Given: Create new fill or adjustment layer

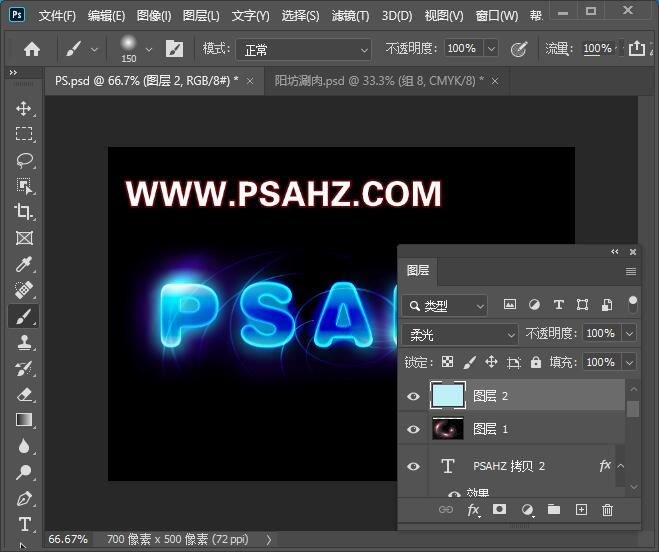Looking at the screenshot, I should (x=527, y=510).
